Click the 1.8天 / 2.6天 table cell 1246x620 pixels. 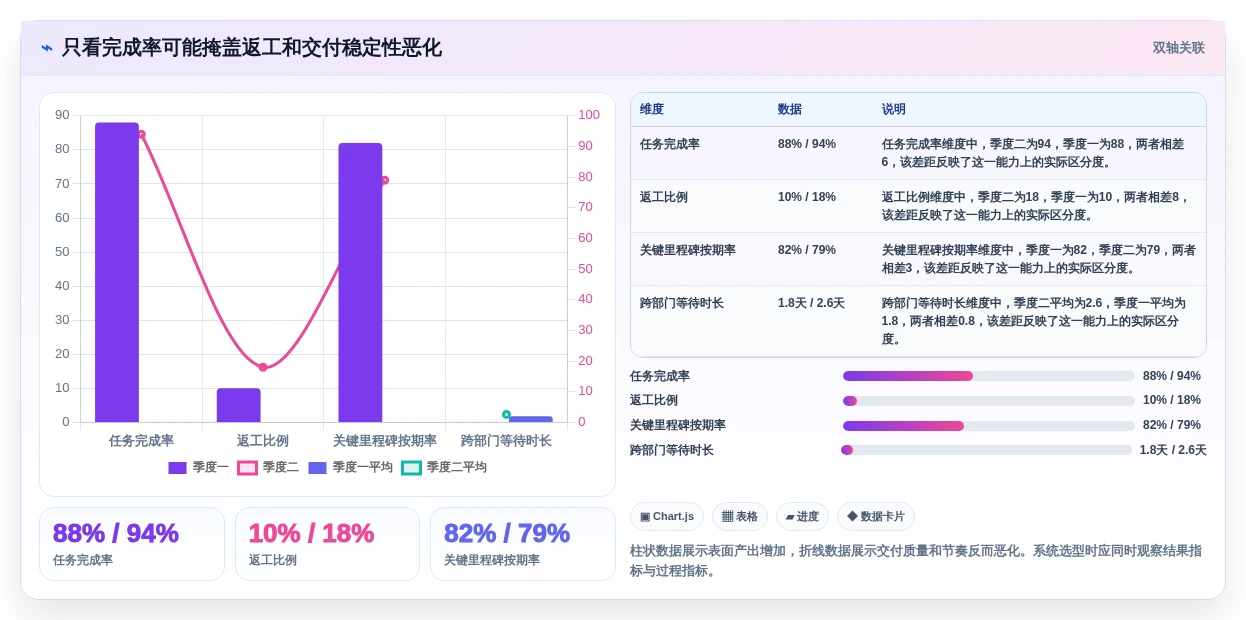pos(811,303)
